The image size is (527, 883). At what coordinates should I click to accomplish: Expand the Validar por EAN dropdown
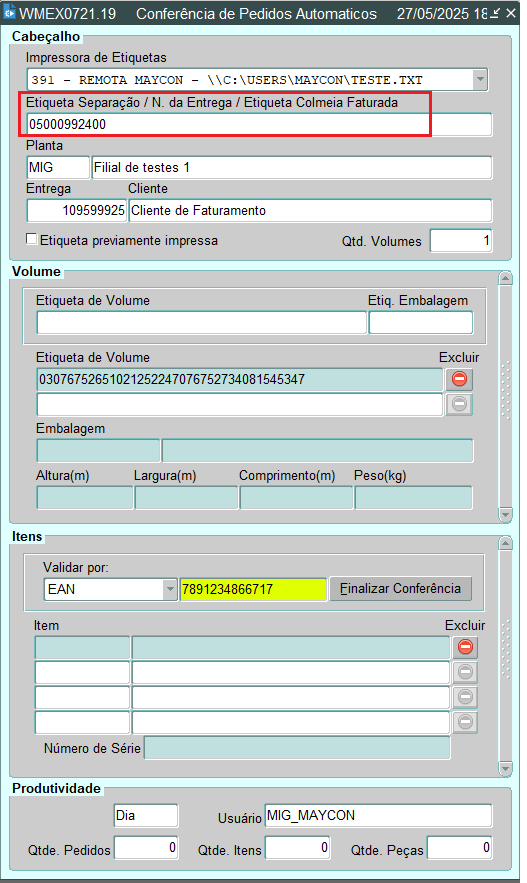(x=169, y=590)
